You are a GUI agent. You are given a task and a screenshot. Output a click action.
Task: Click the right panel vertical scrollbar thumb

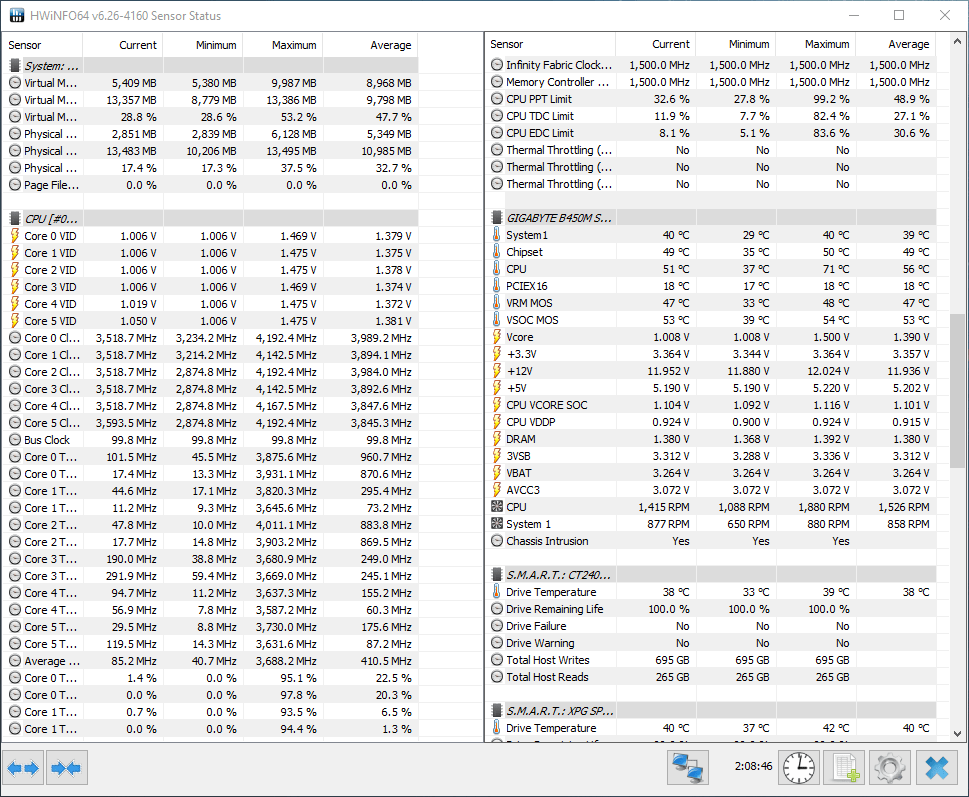tap(957, 390)
